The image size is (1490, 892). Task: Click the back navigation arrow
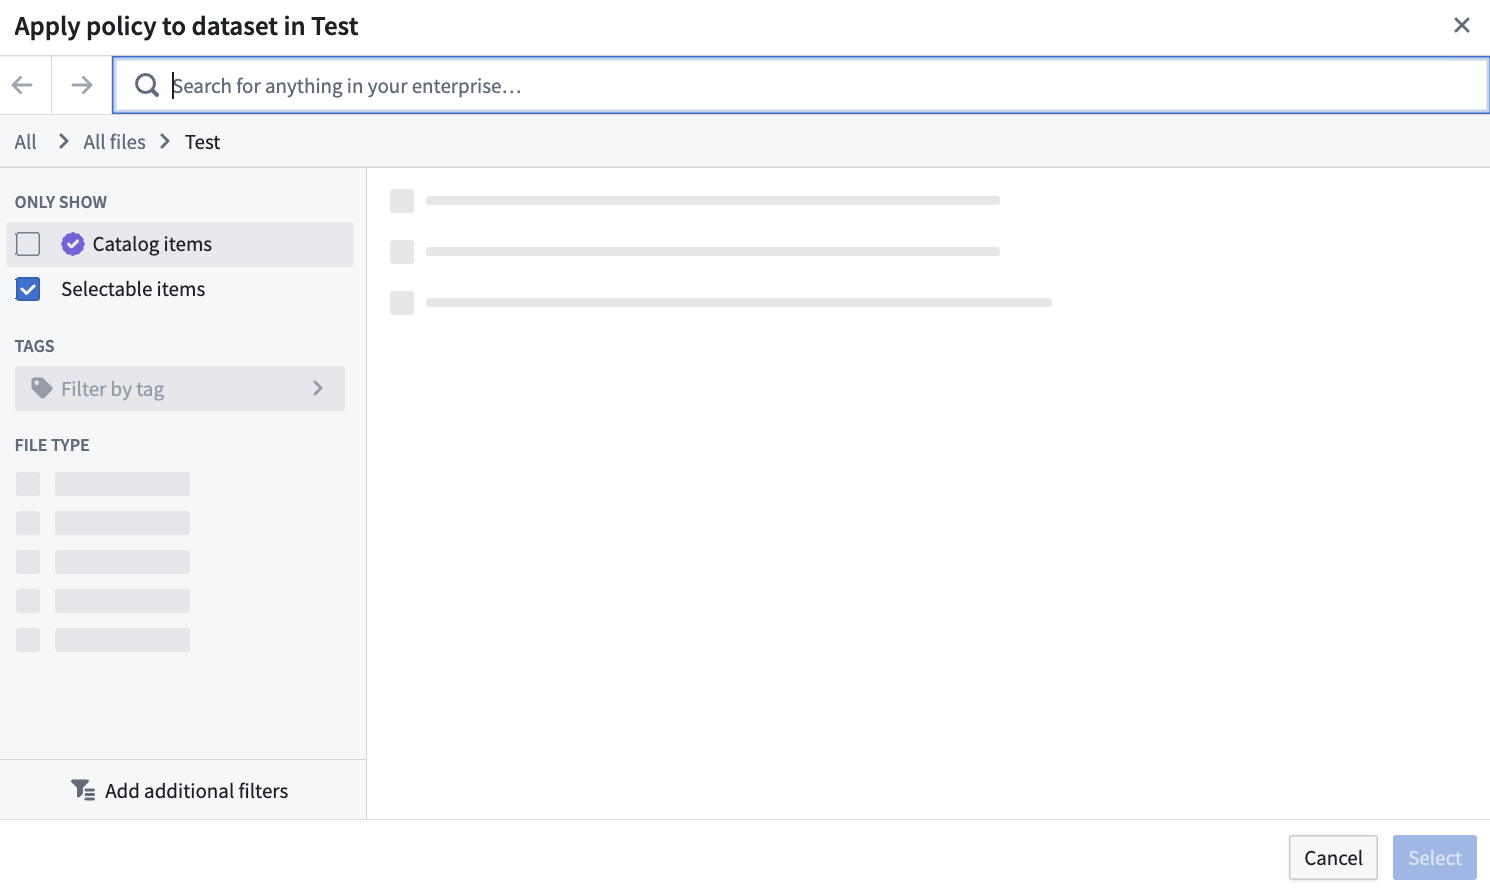coord(23,85)
